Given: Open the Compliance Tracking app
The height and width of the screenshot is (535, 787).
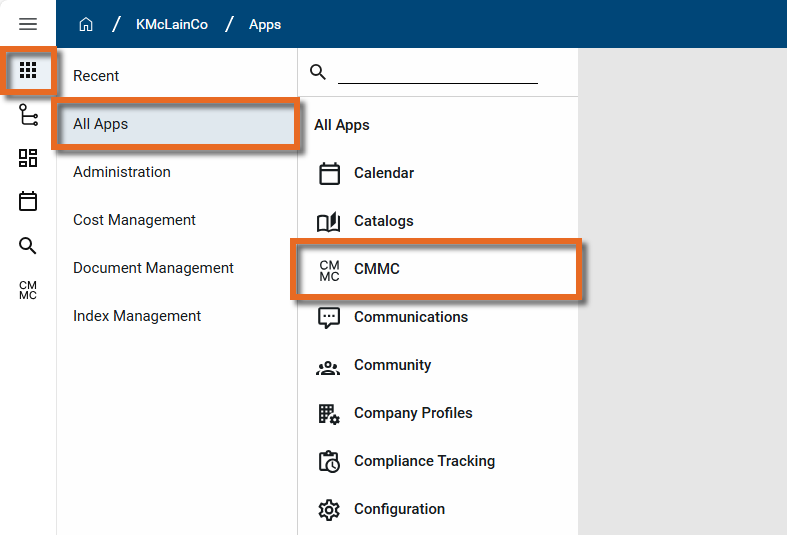Looking at the screenshot, I should tap(424, 461).
